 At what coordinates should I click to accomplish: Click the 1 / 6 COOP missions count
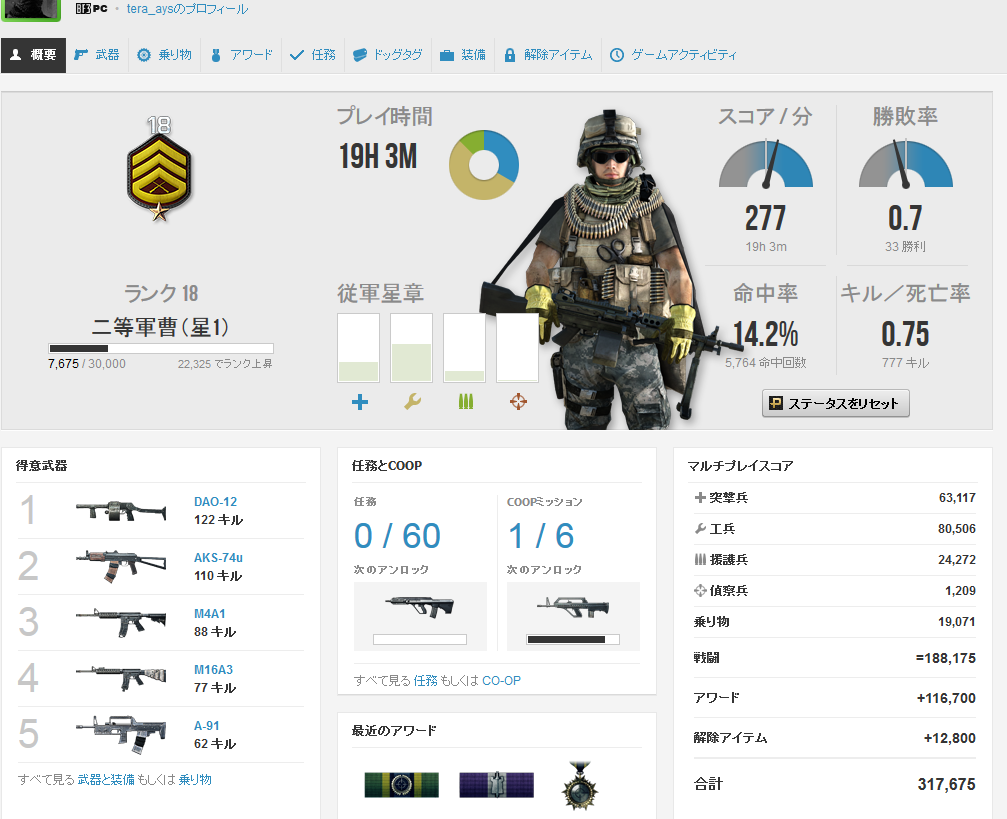(541, 536)
